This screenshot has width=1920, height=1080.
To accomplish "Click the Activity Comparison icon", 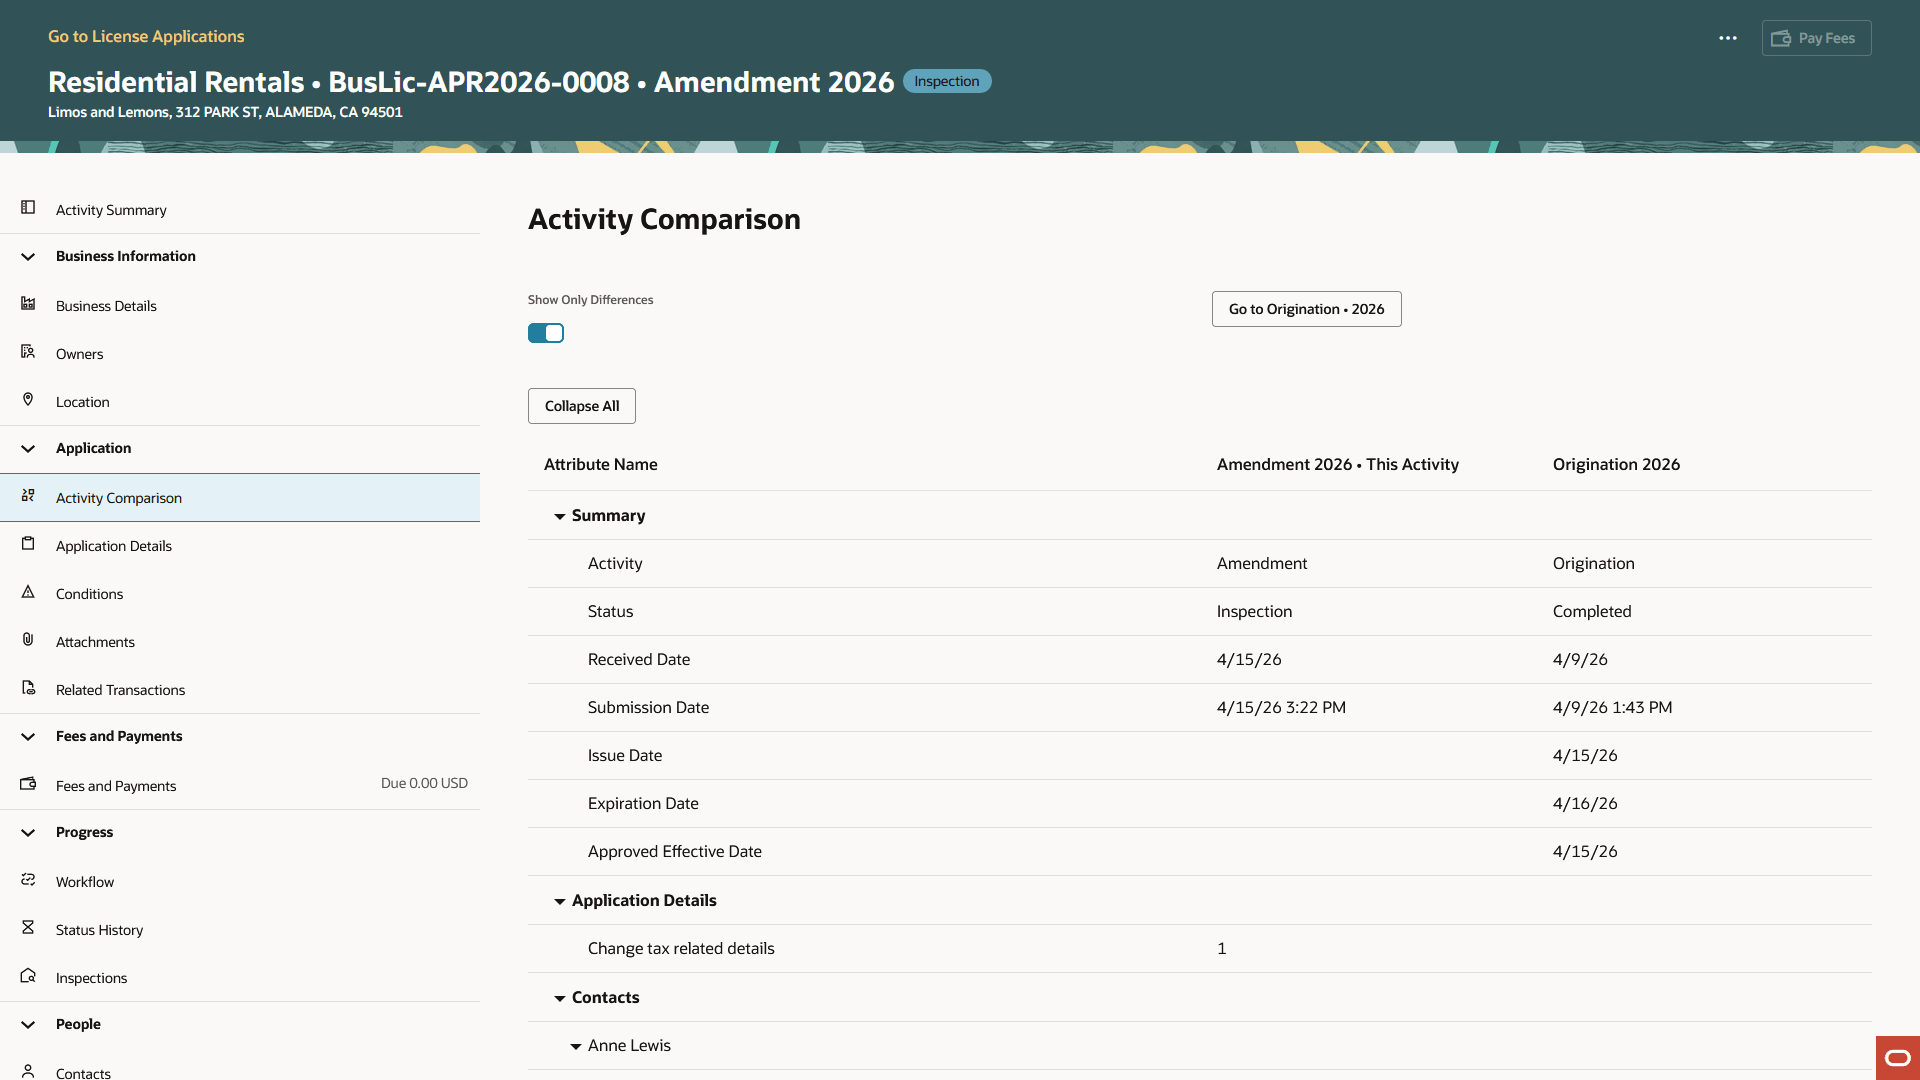I will [x=28, y=495].
